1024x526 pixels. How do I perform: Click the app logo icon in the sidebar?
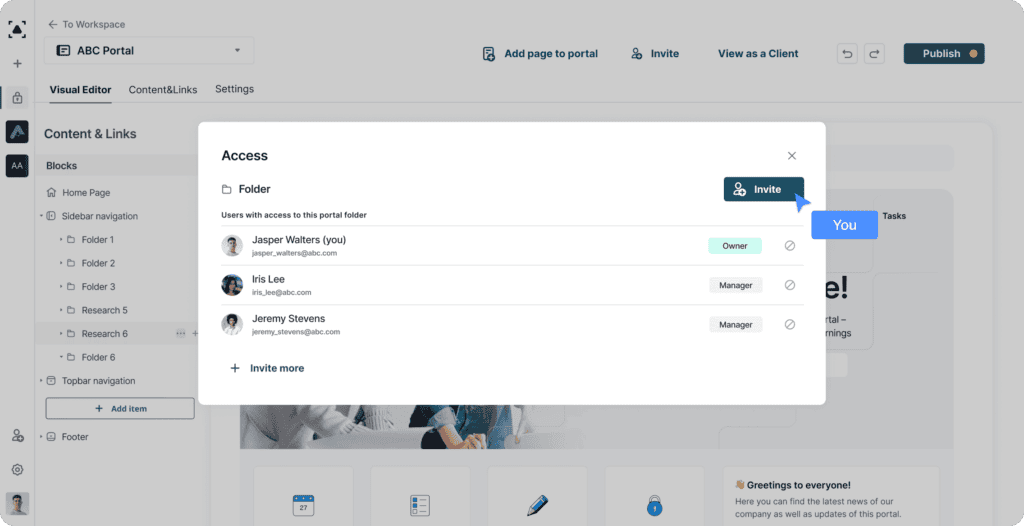[17, 29]
